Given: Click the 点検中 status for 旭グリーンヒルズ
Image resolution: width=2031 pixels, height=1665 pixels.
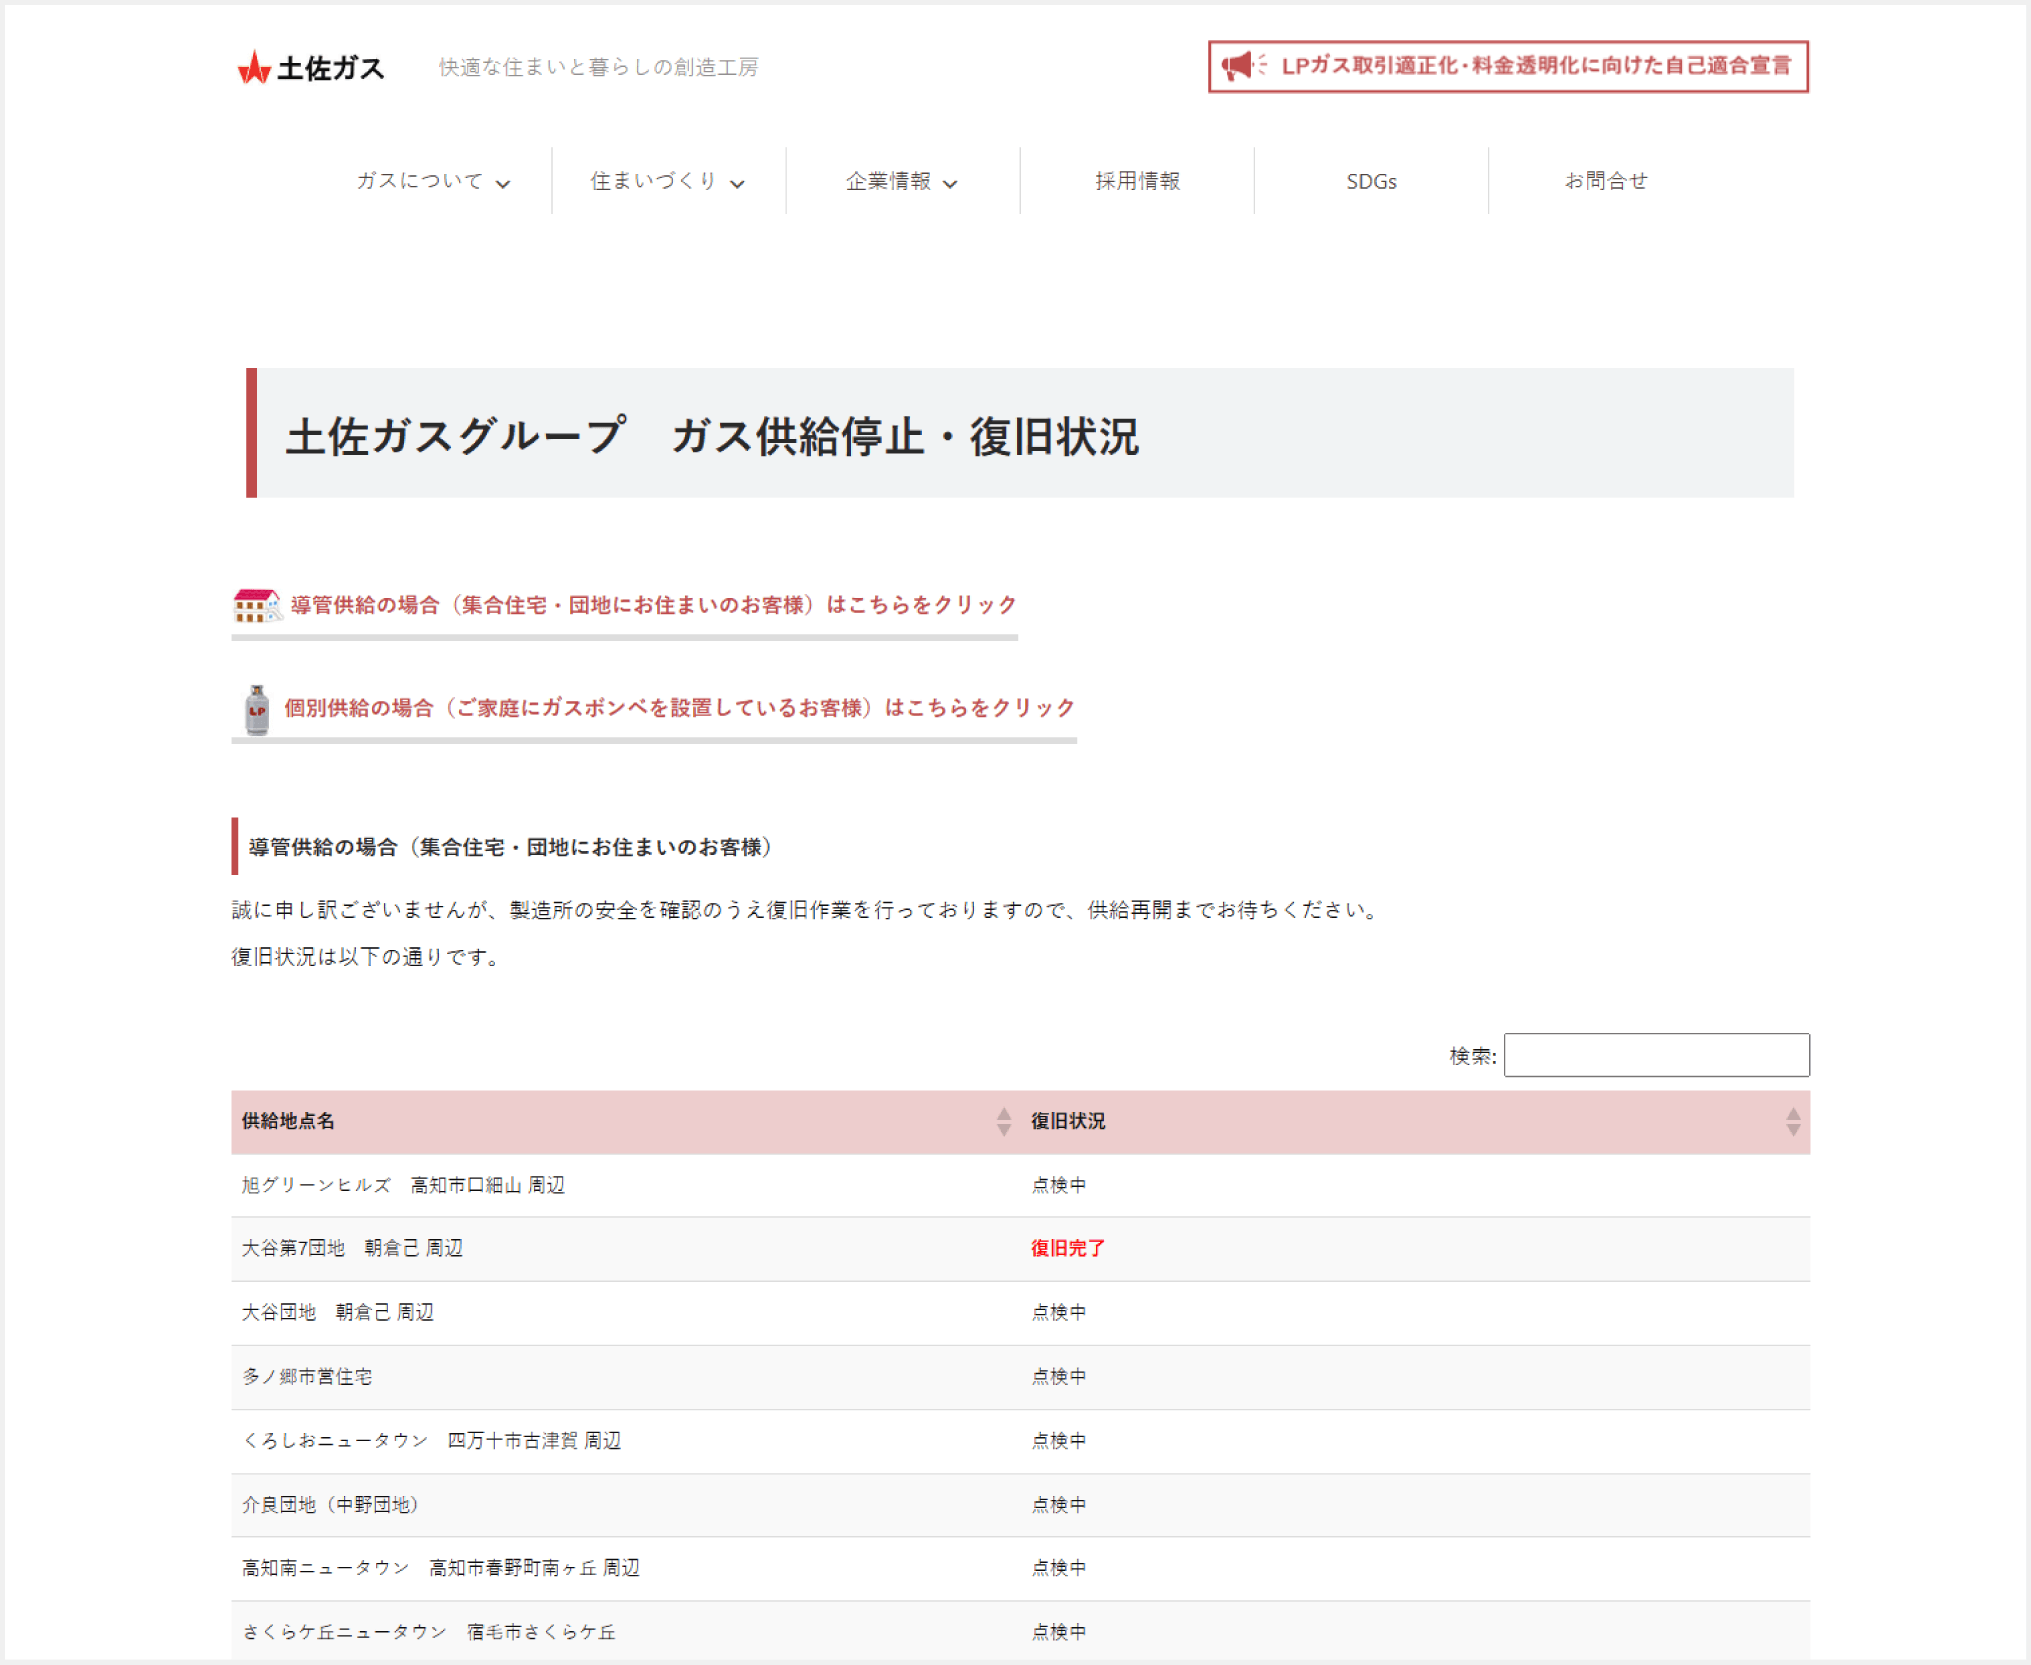Looking at the screenshot, I should 1058,1185.
